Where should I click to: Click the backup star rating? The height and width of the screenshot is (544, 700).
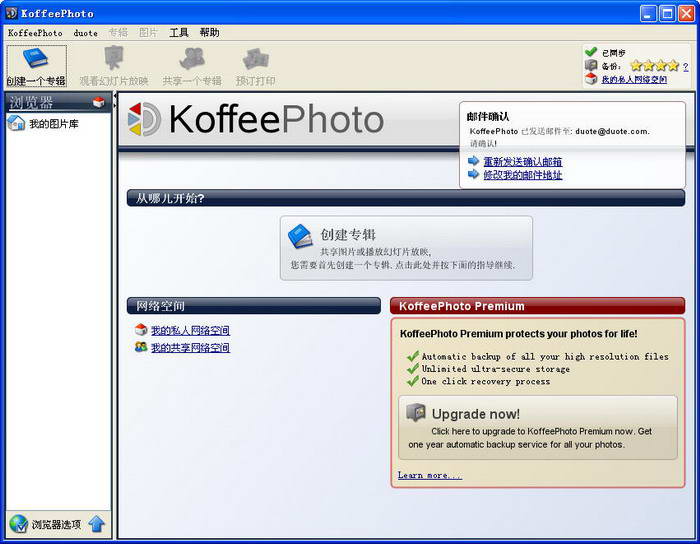click(x=654, y=66)
